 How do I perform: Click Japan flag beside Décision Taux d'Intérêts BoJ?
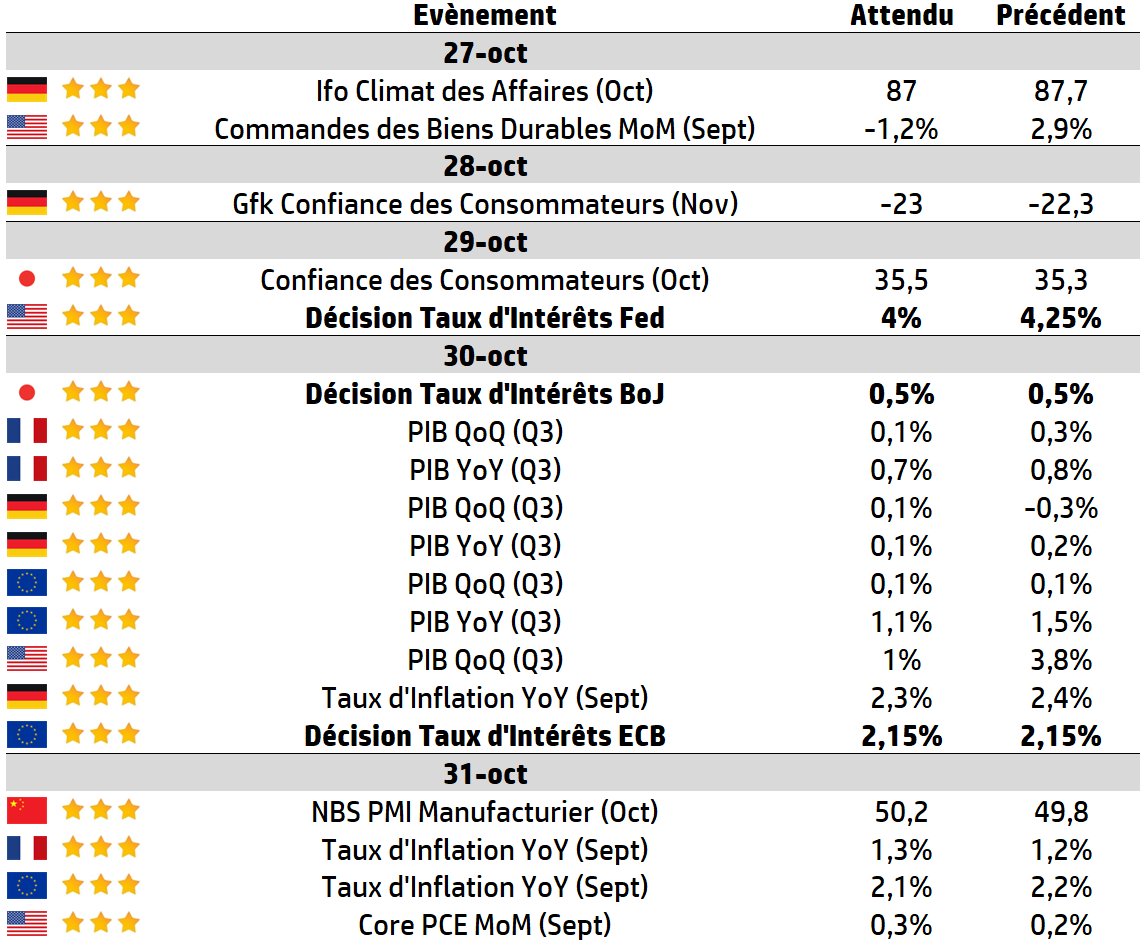[x=27, y=393]
